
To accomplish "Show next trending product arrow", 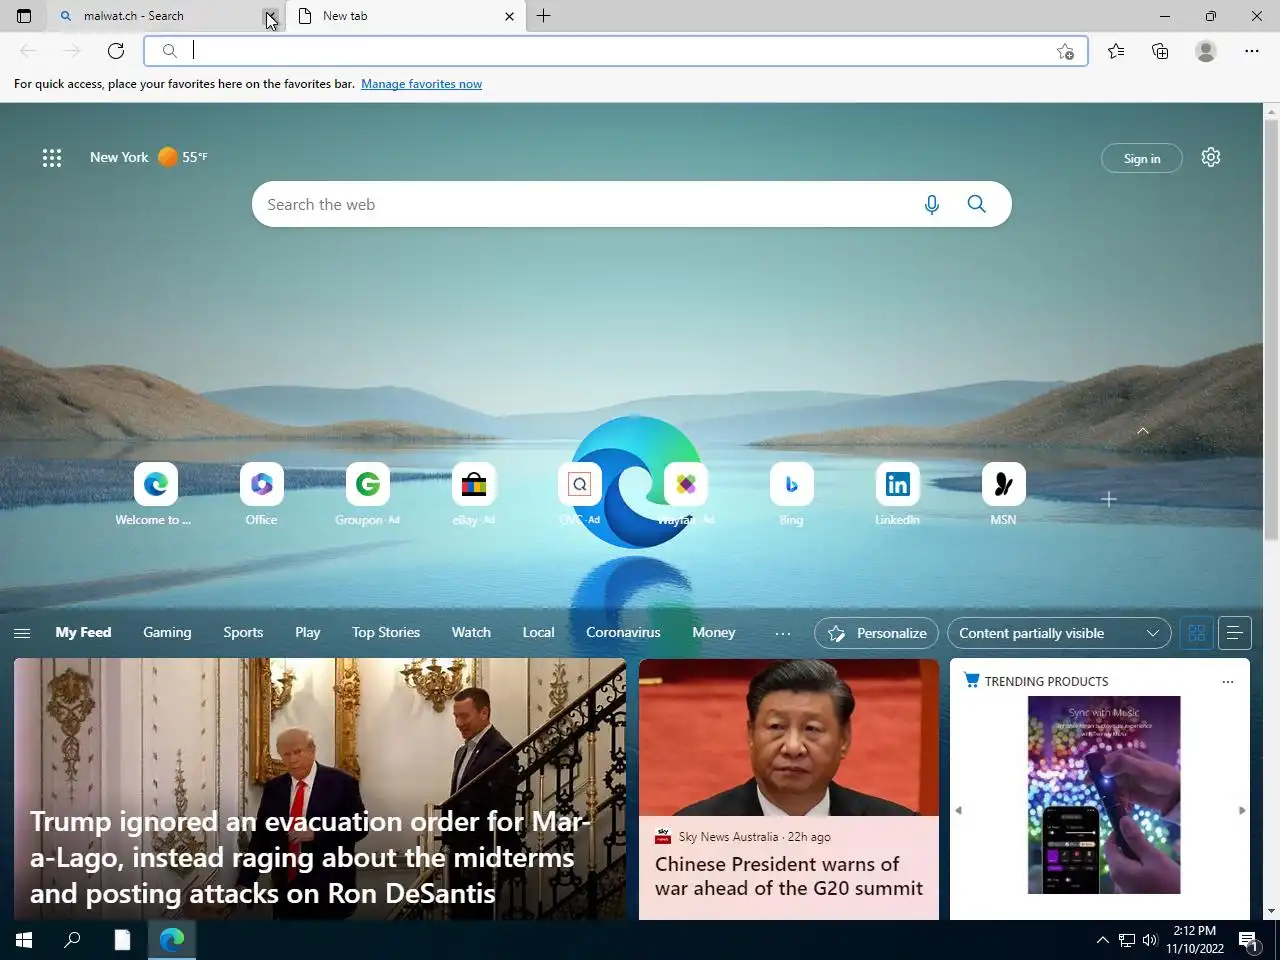I will coord(1242,810).
